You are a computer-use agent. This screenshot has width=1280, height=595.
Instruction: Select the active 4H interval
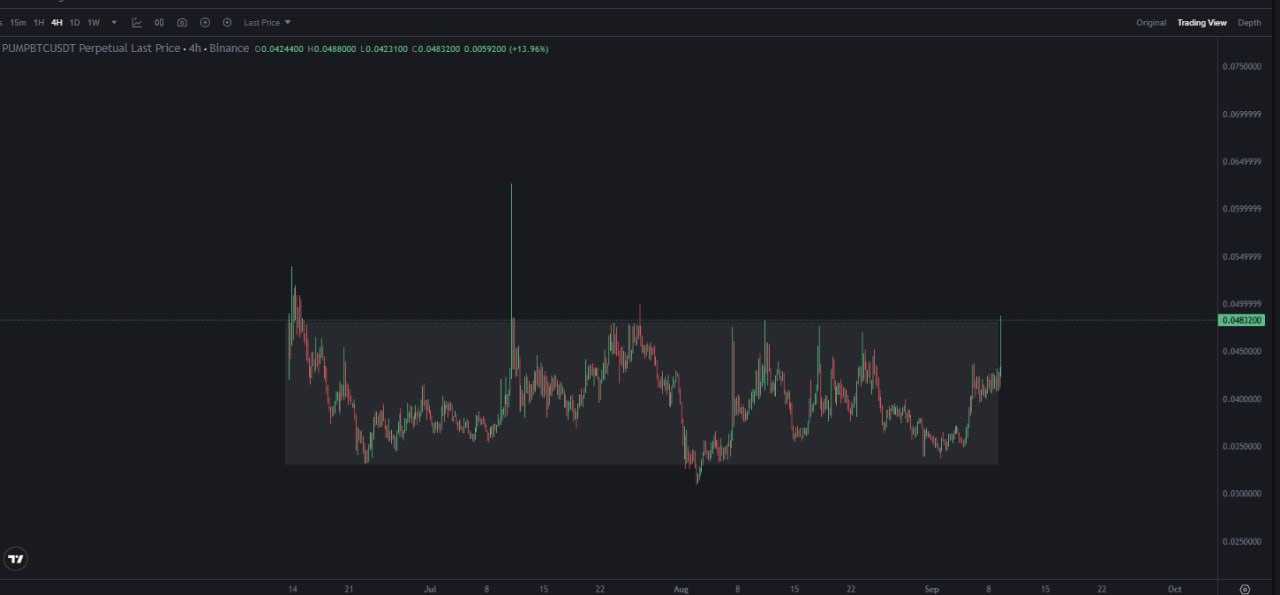[x=57, y=22]
